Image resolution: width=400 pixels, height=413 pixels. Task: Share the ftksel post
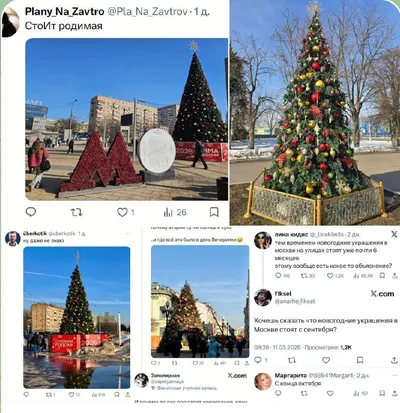tap(394, 360)
